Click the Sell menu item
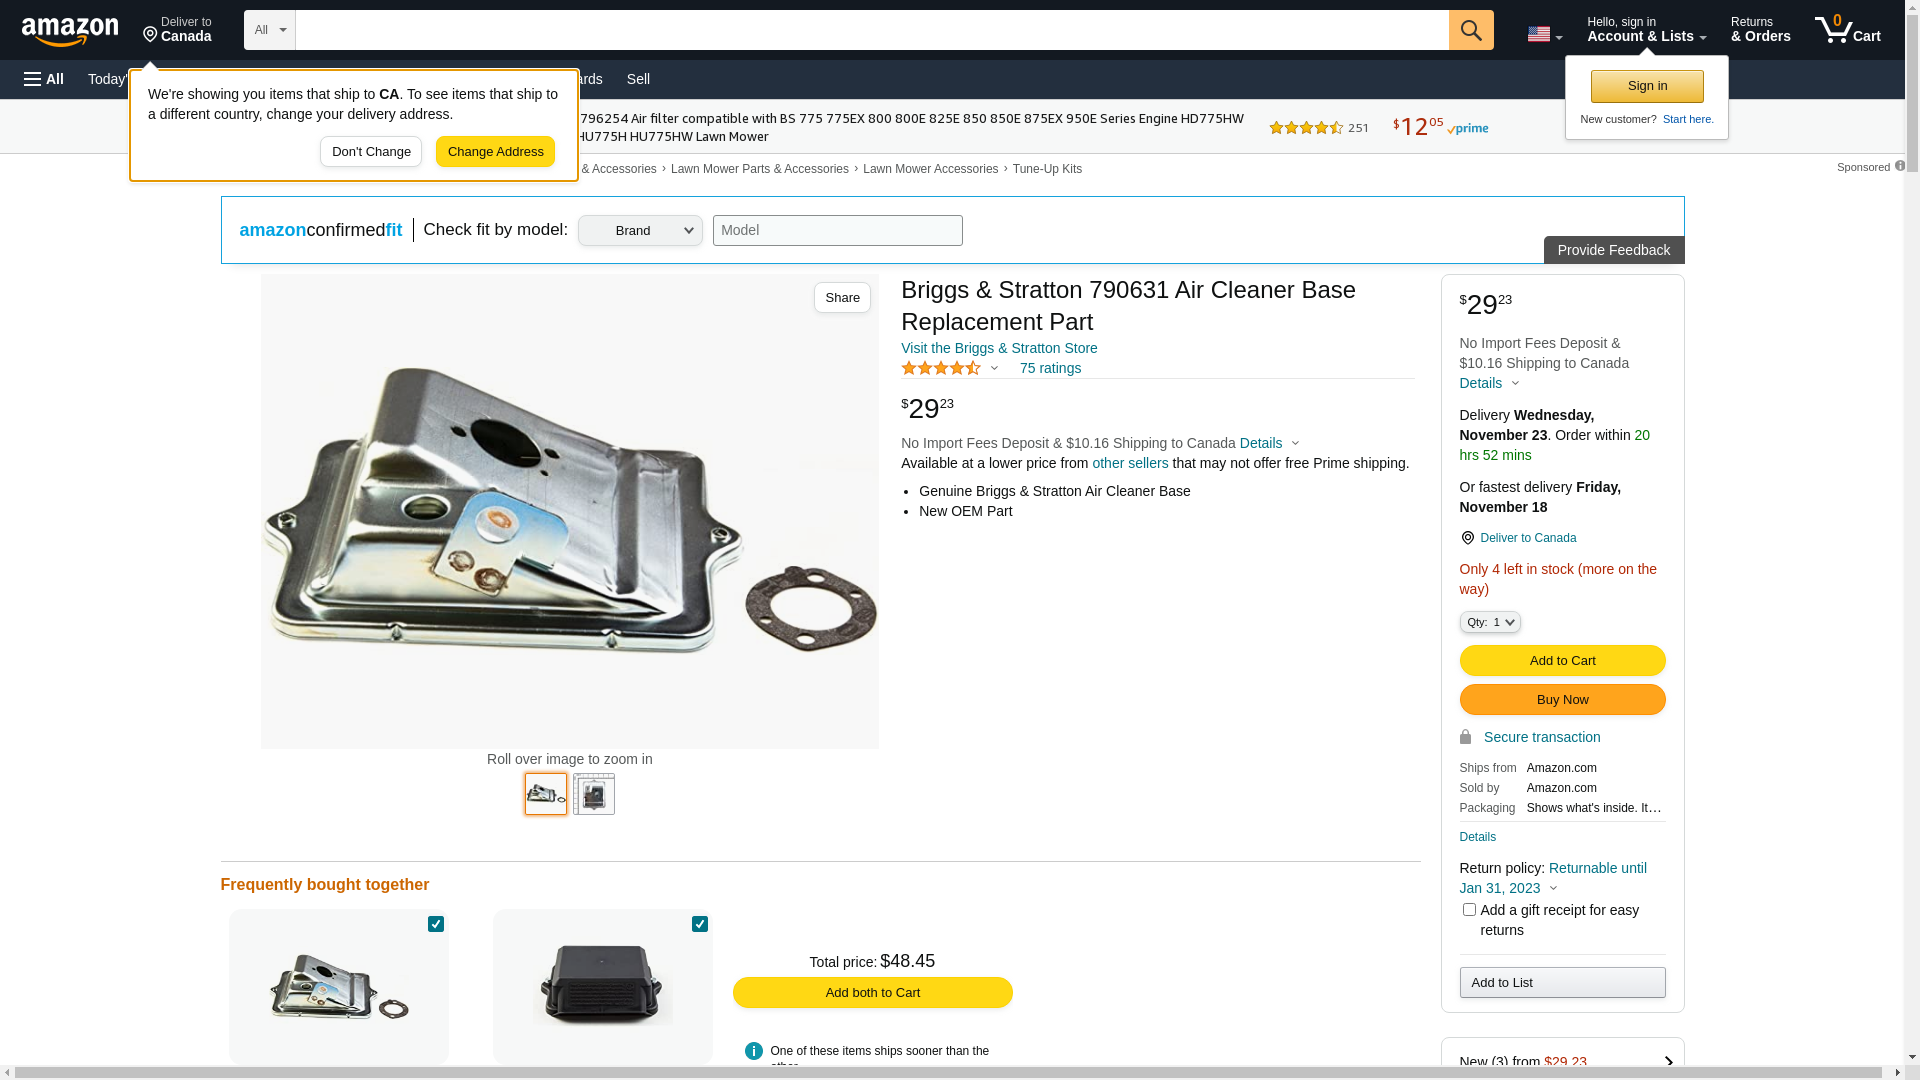The width and height of the screenshot is (1920, 1080). (x=638, y=79)
